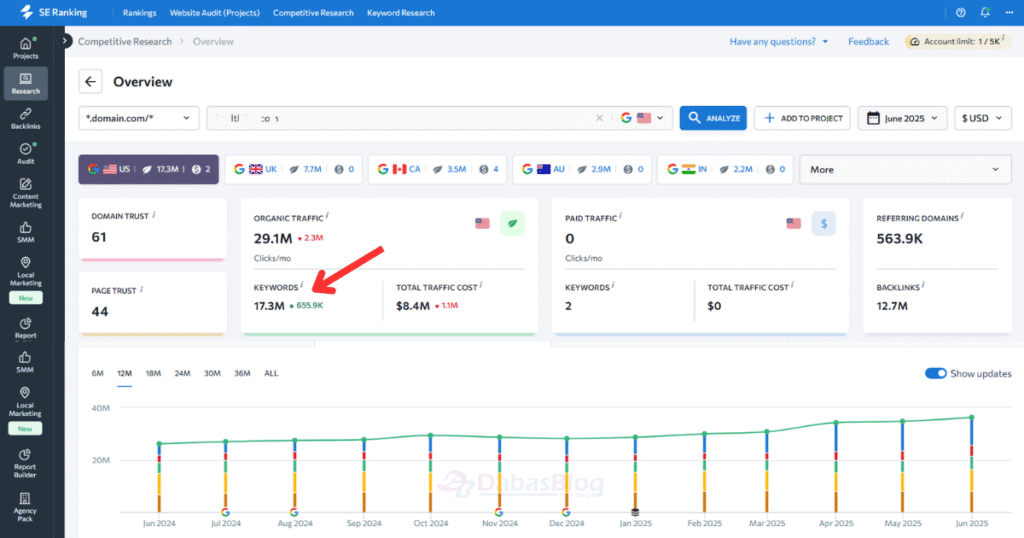Expand the Have any questions? menu
Screen dimensions: 1024x538
click(x=778, y=41)
